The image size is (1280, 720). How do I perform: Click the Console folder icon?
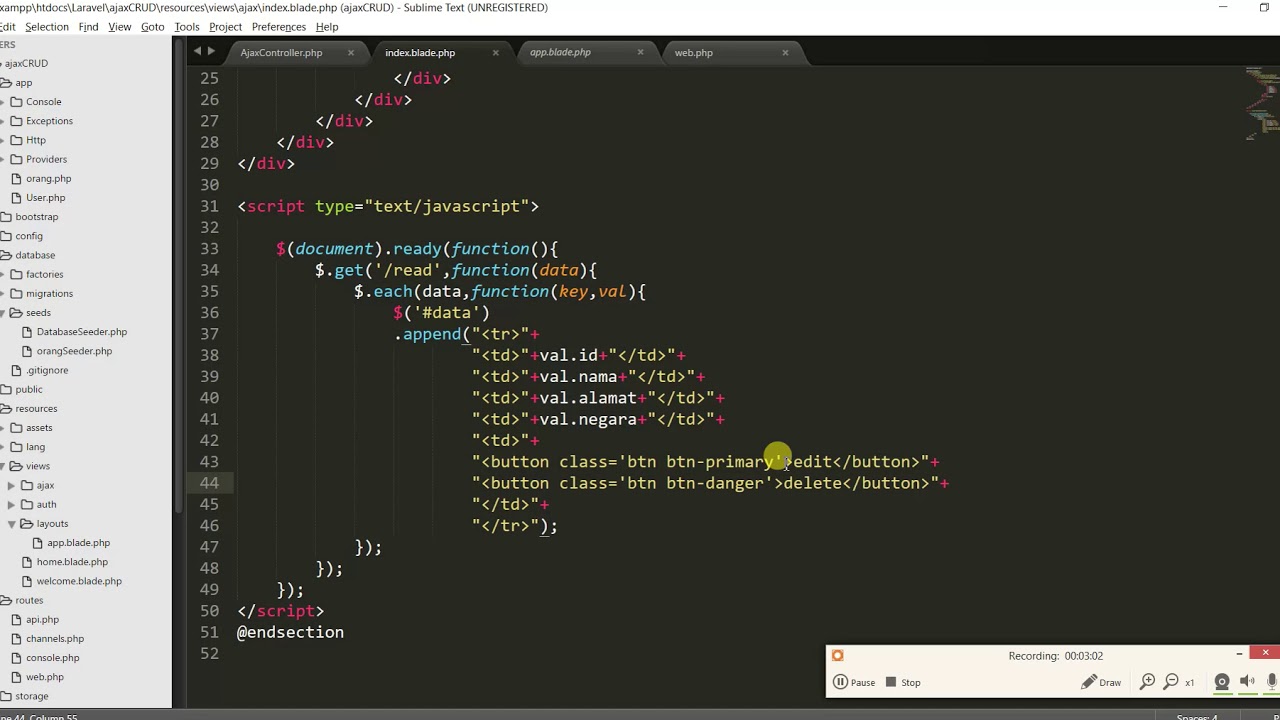[x=17, y=102]
